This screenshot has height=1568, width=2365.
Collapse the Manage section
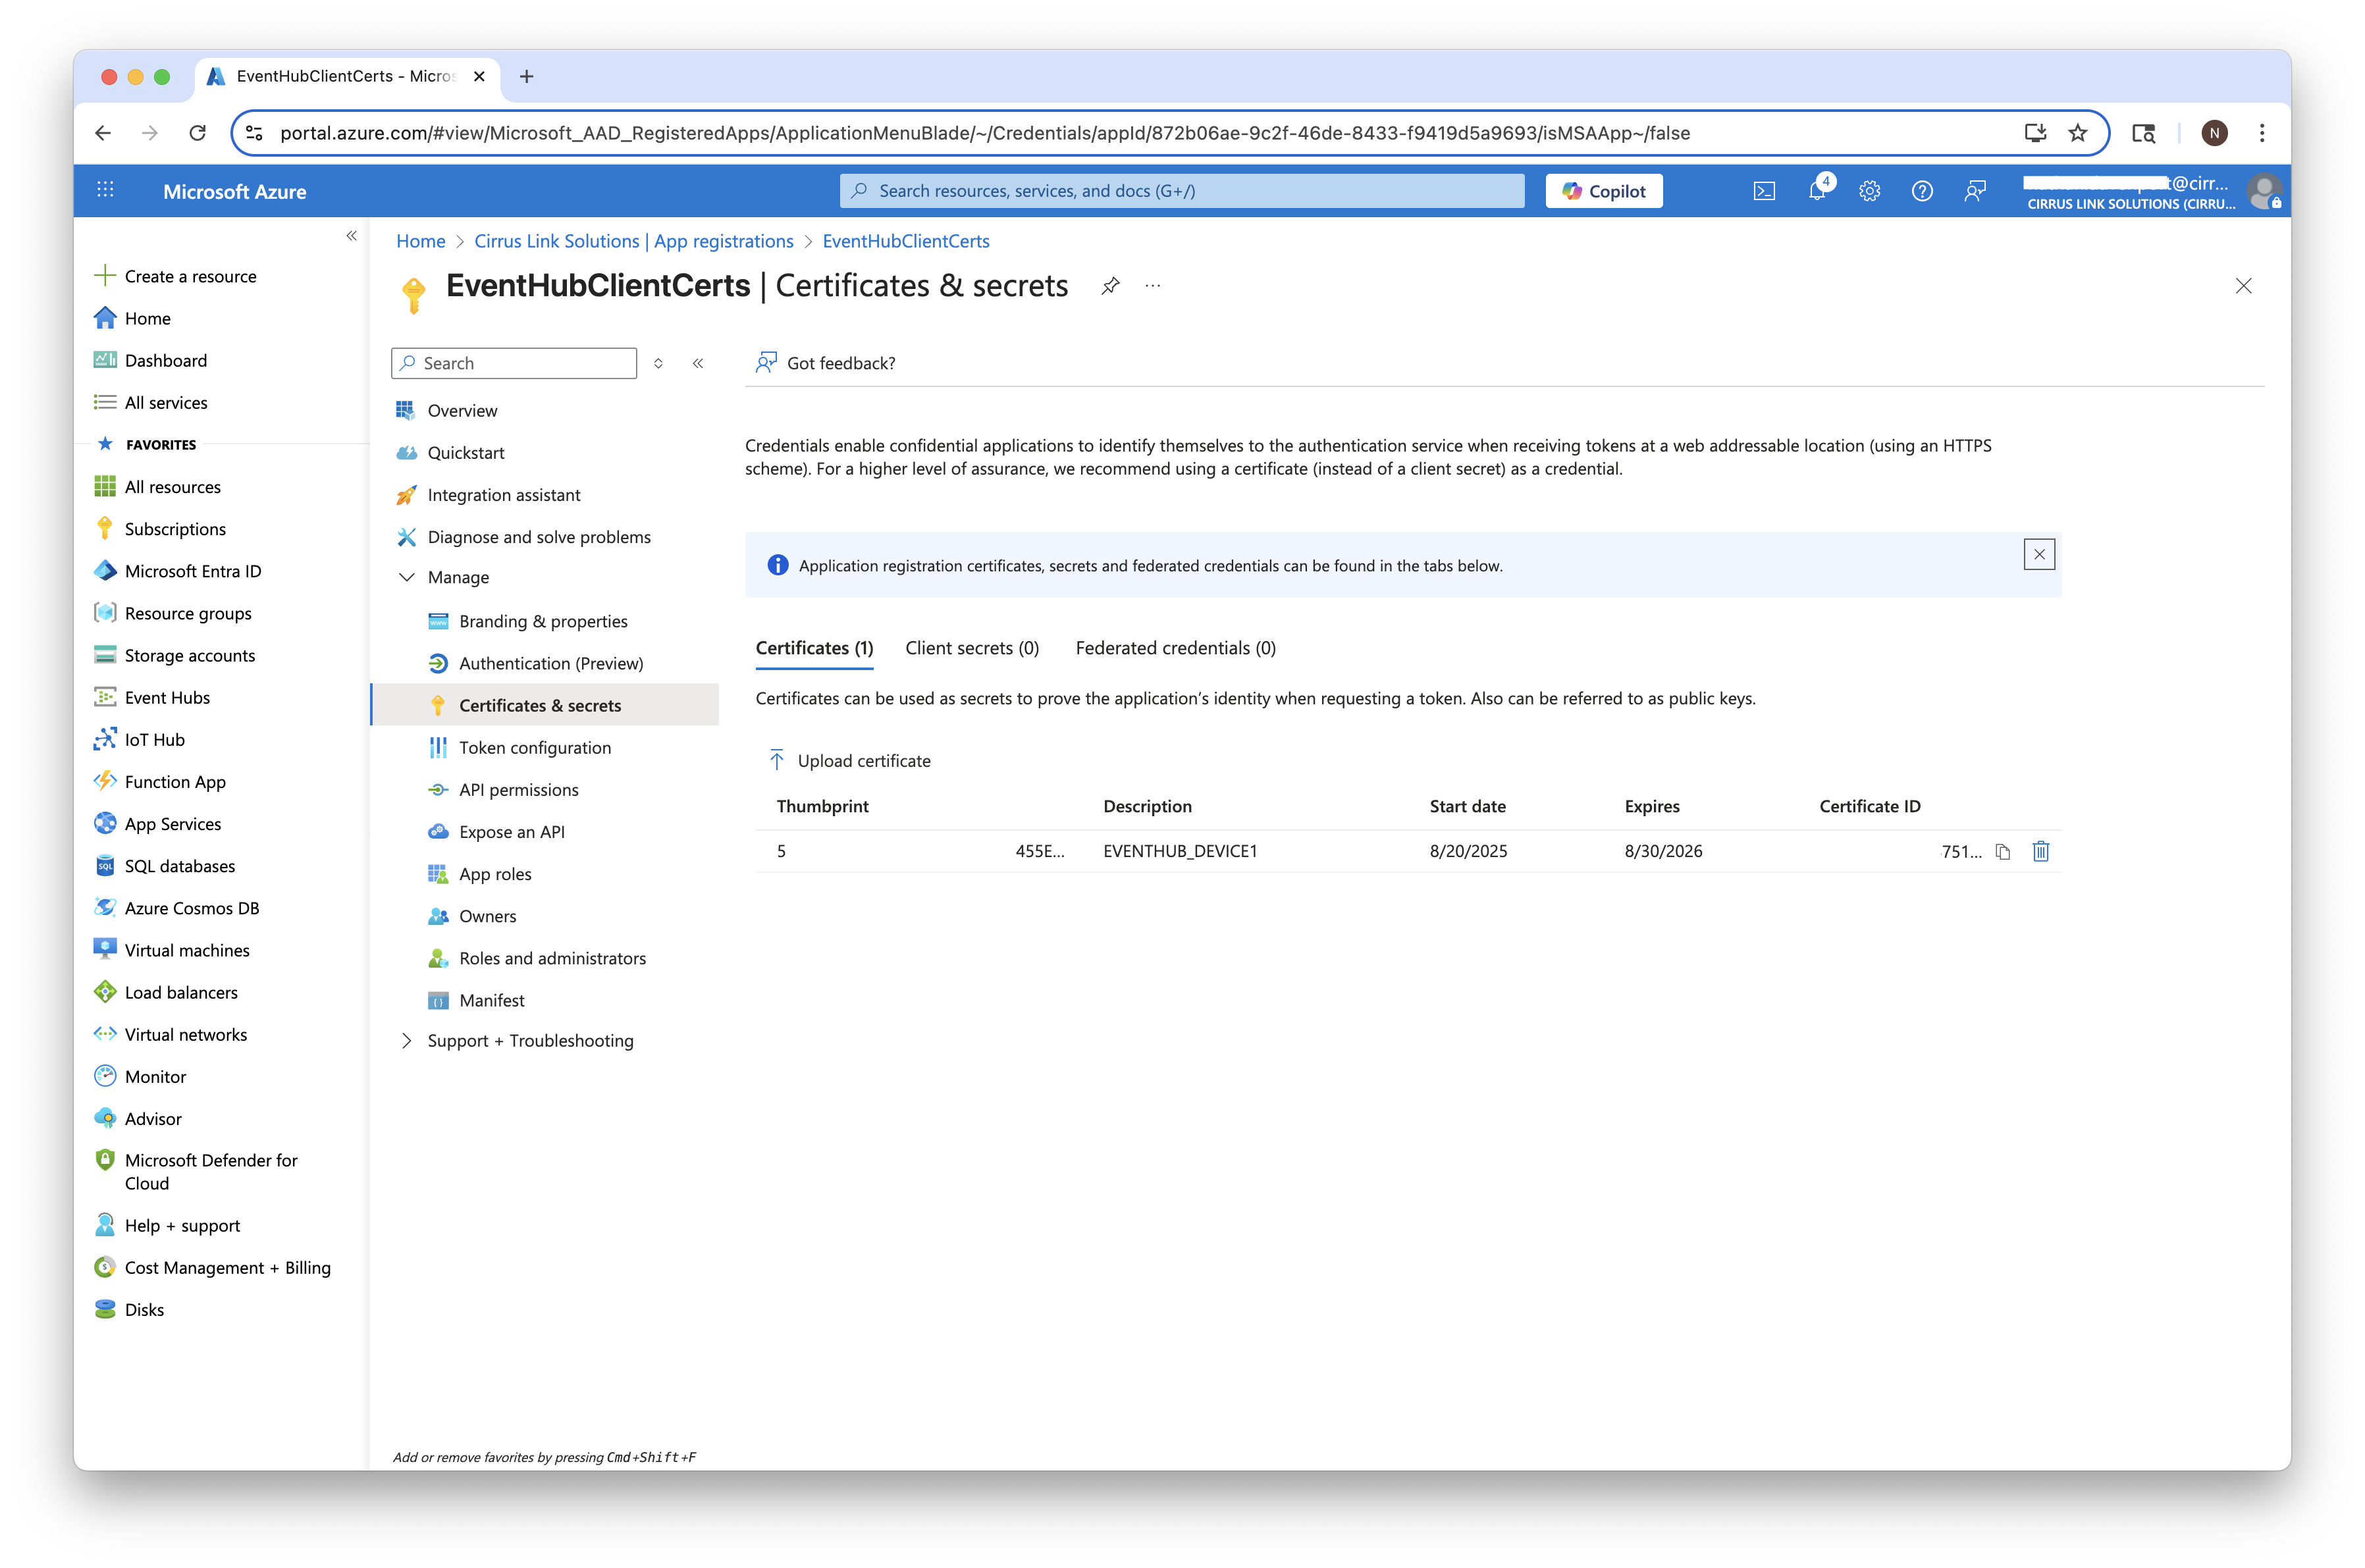tap(407, 577)
